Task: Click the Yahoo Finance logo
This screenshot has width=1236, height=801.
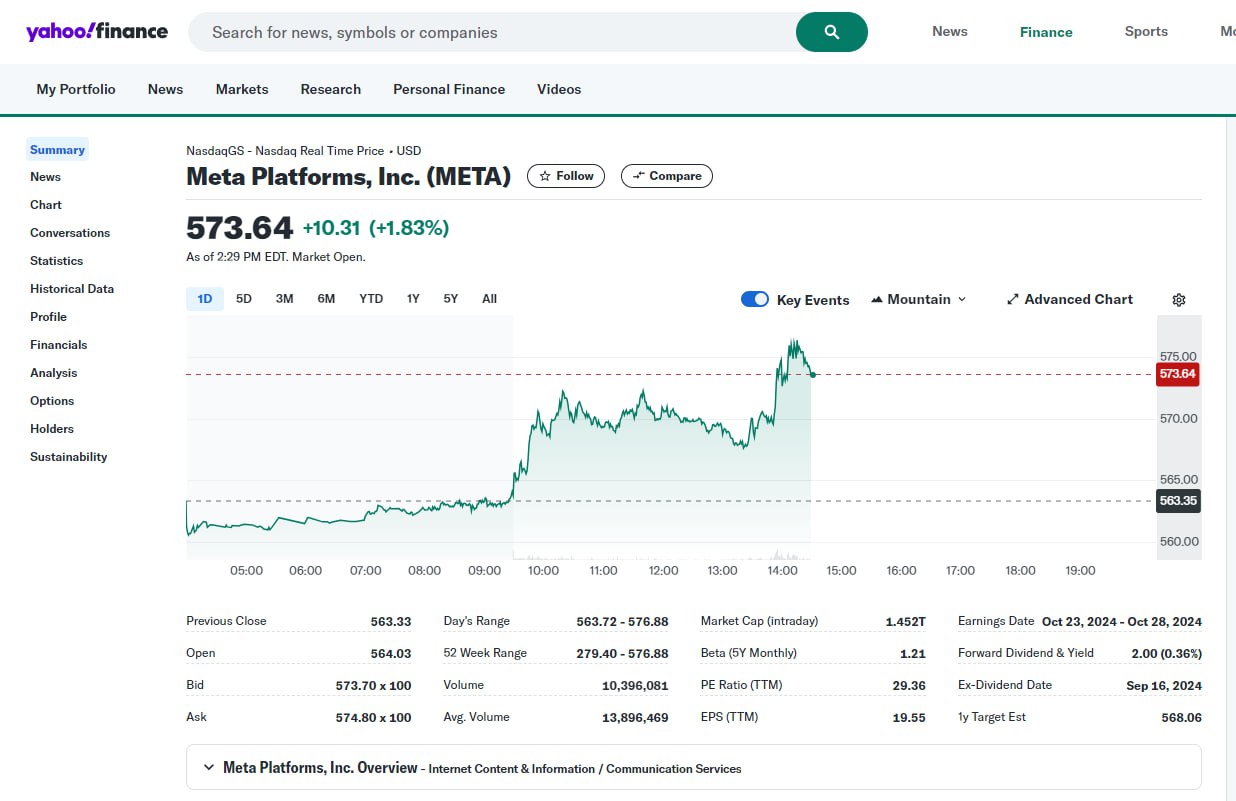Action: 97,32
